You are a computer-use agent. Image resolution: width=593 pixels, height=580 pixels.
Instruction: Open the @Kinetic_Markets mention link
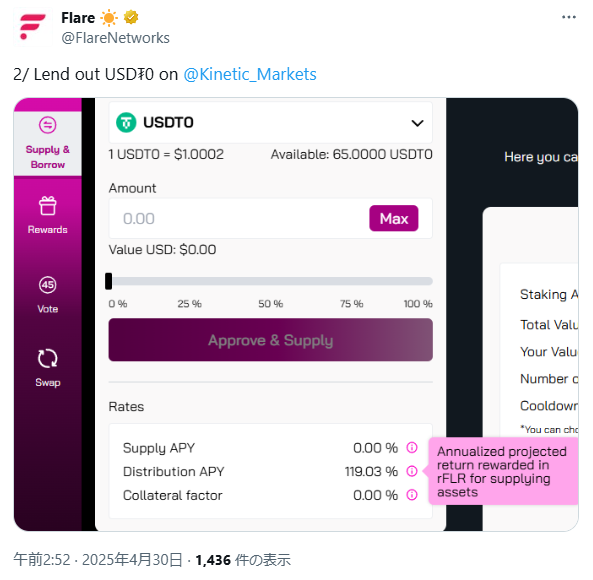(x=250, y=74)
